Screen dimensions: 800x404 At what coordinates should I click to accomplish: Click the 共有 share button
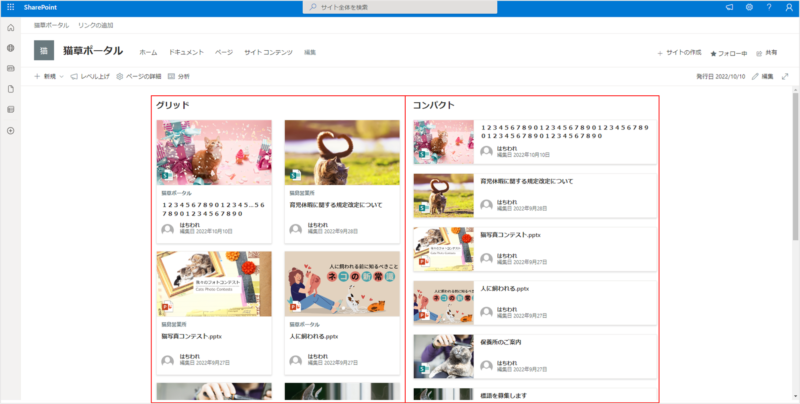pos(766,52)
